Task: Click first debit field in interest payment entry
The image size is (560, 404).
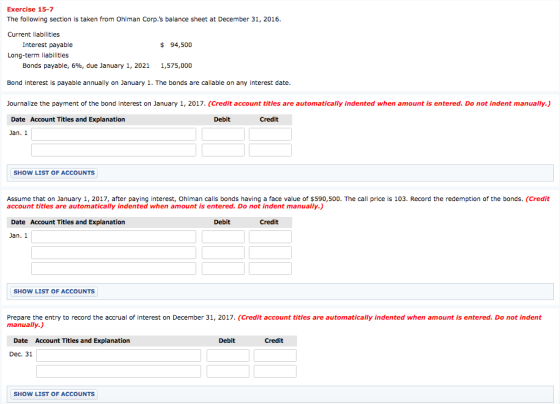Action: [223, 134]
